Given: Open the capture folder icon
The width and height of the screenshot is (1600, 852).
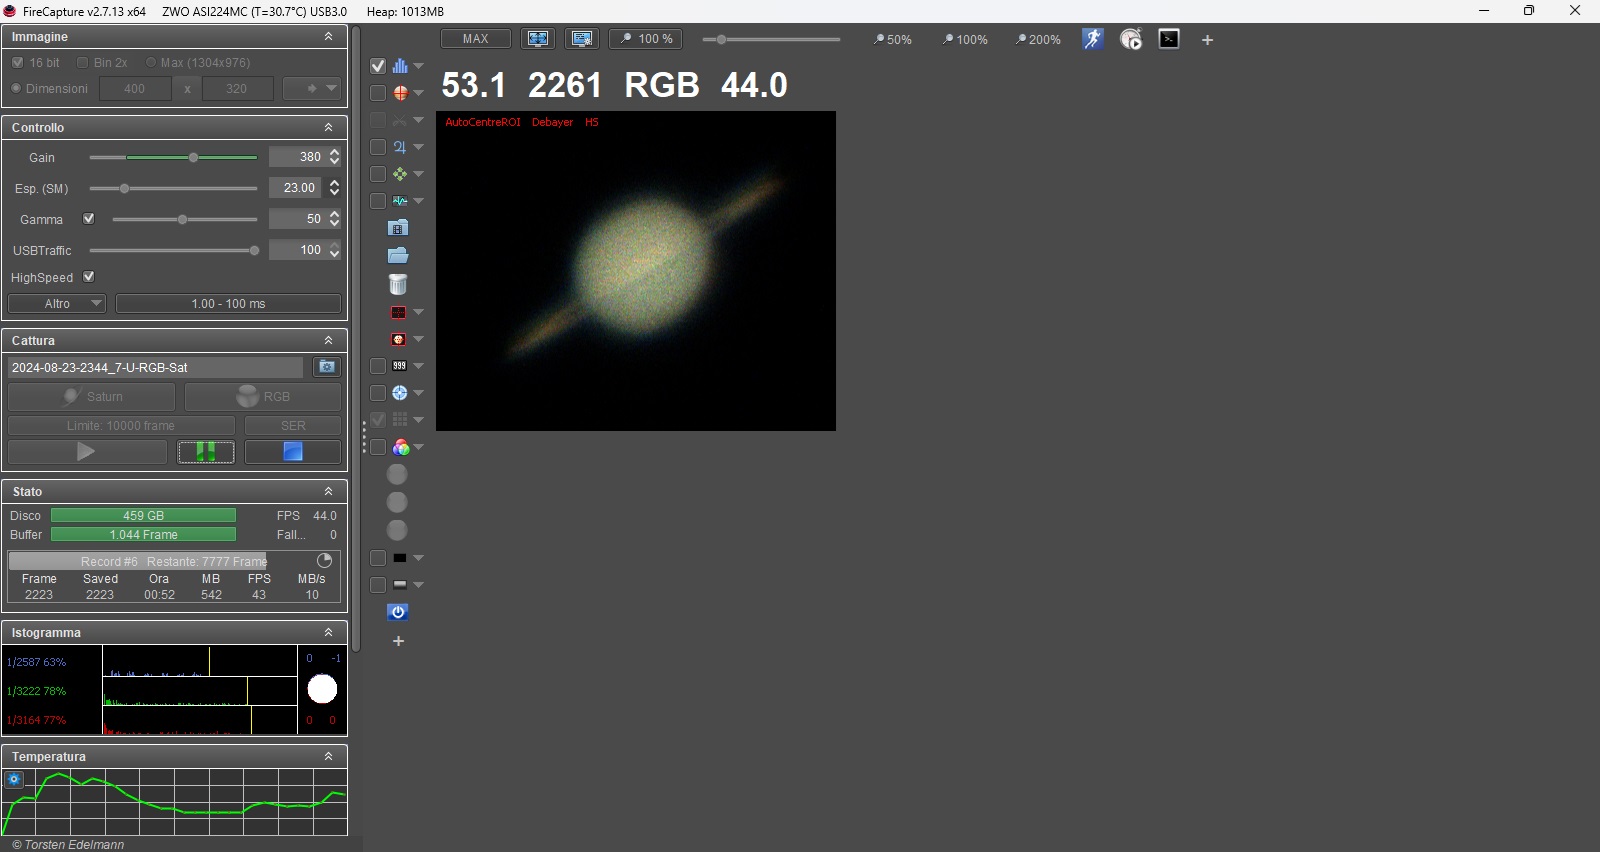Looking at the screenshot, I should coord(398,256).
